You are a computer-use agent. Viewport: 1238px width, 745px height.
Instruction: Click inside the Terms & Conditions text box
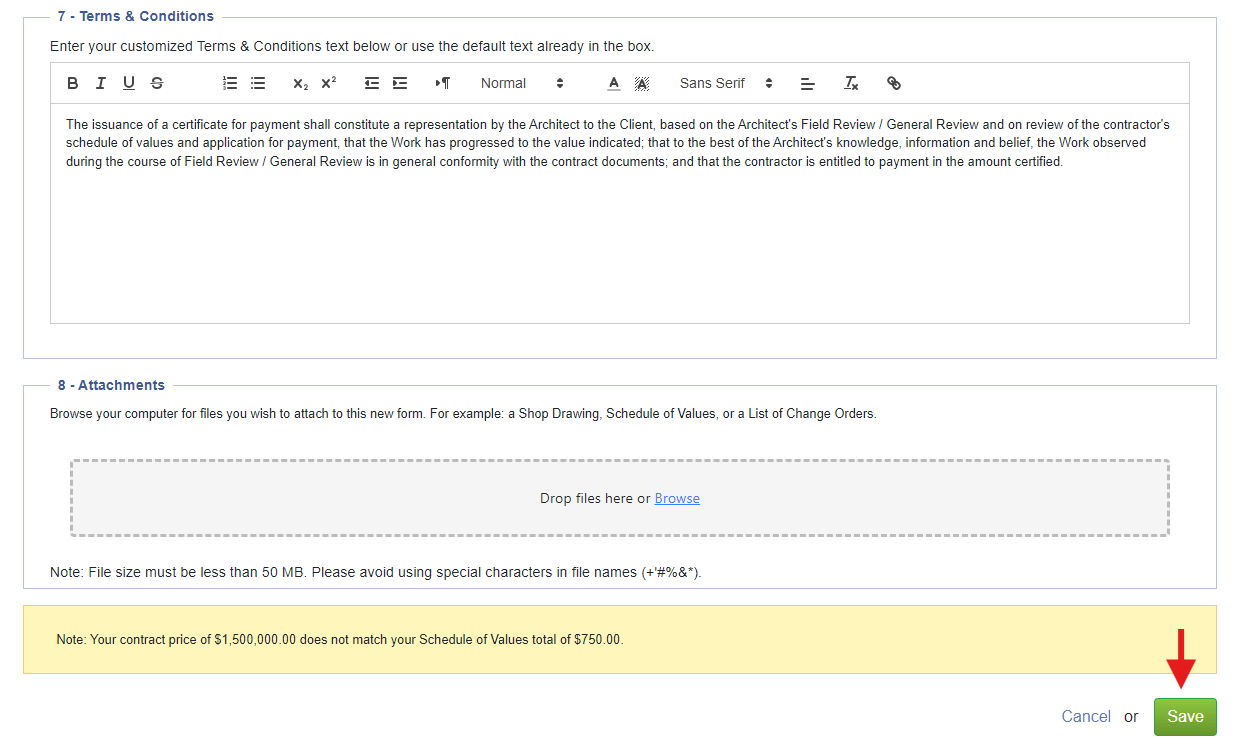tap(620, 213)
